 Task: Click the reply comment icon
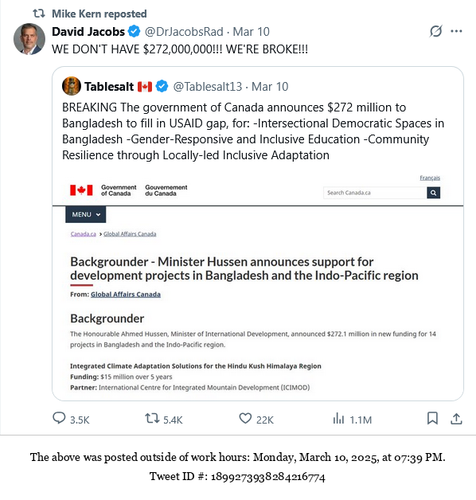pos(59,418)
